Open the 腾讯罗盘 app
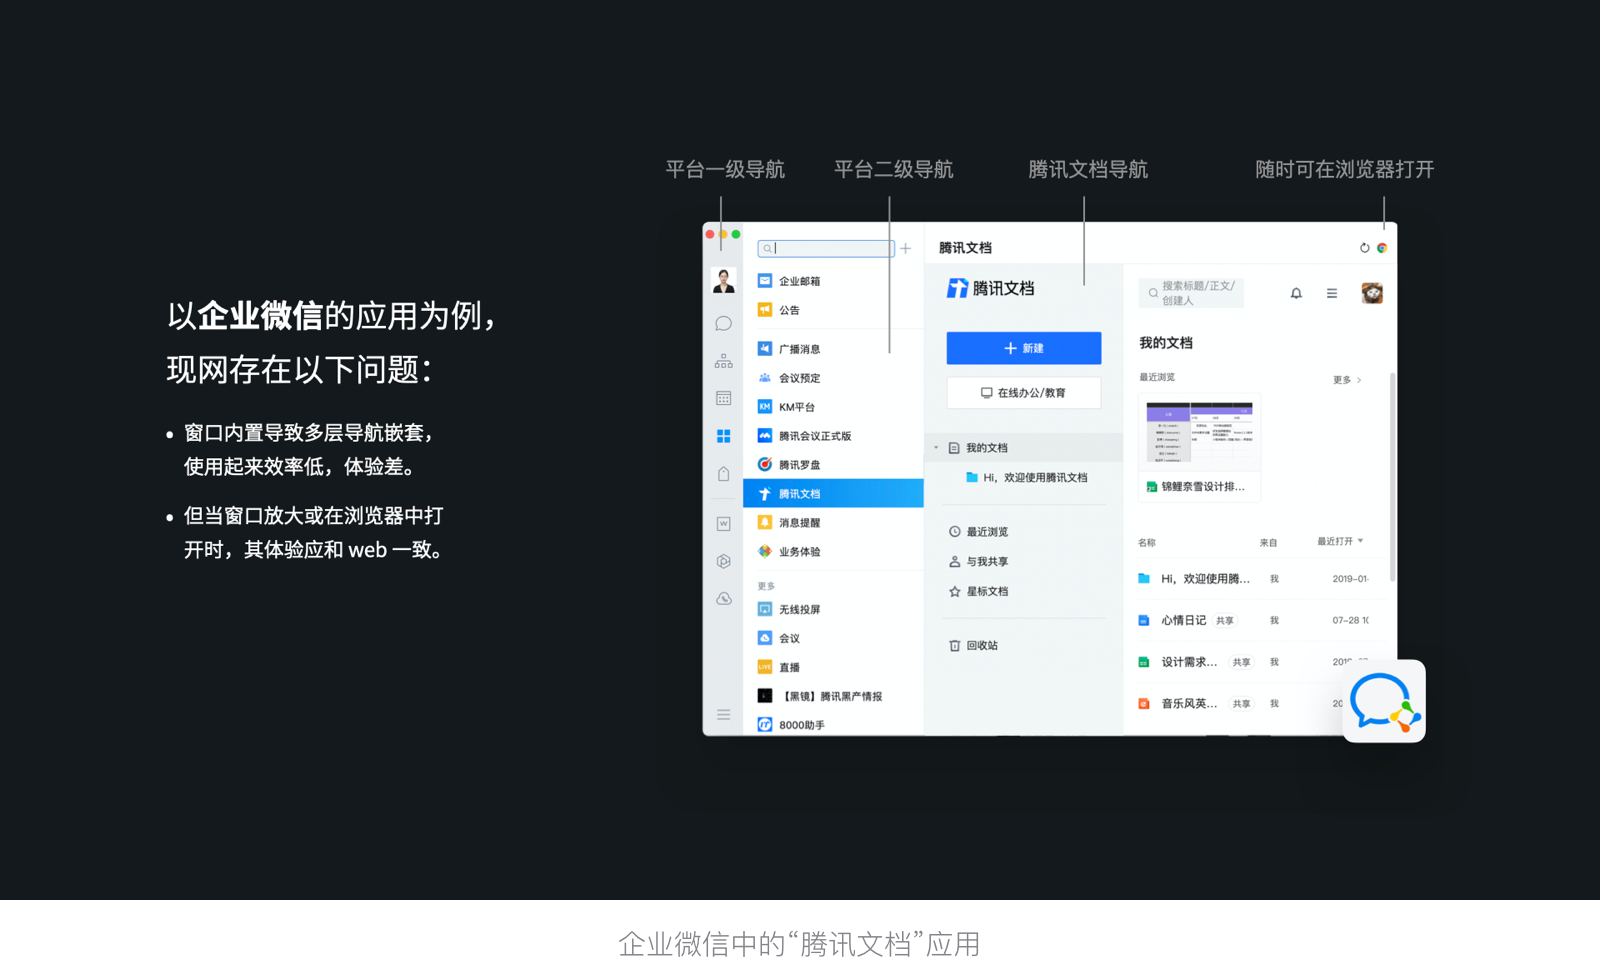The image size is (1600, 964). pos(833,465)
